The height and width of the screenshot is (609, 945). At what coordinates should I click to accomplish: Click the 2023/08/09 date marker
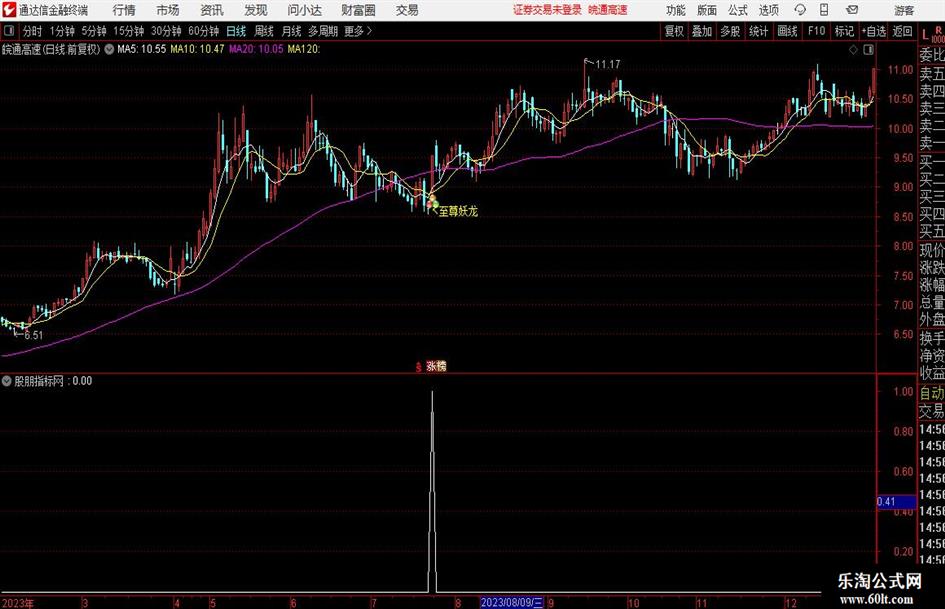coord(512,602)
